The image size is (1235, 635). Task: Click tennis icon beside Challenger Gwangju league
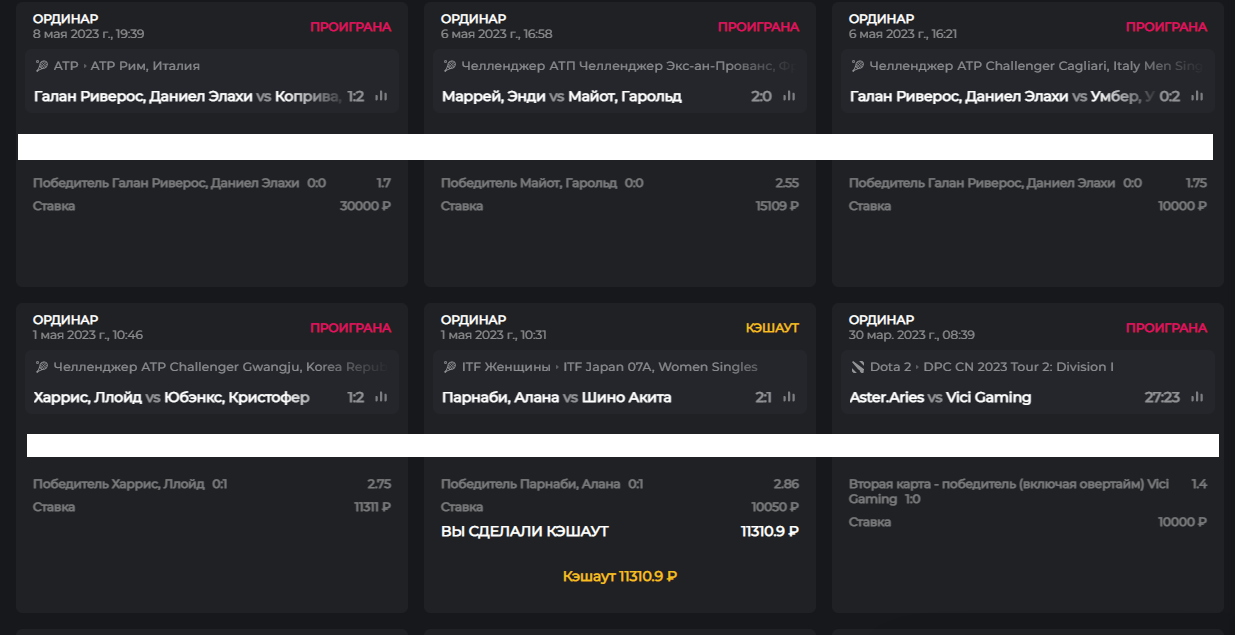[41, 367]
